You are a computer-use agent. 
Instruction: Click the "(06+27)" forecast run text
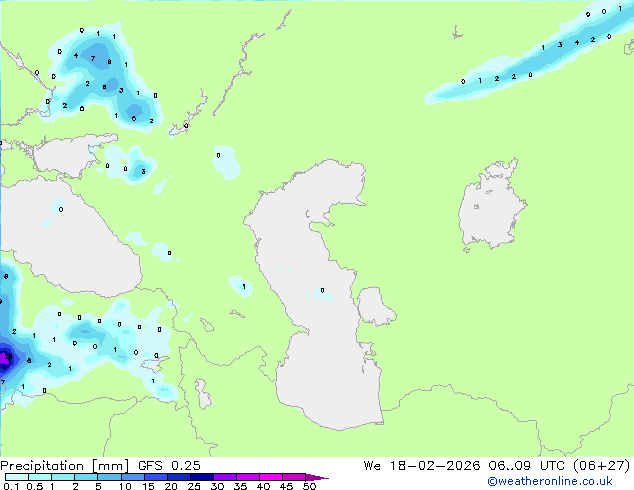tap(602, 466)
